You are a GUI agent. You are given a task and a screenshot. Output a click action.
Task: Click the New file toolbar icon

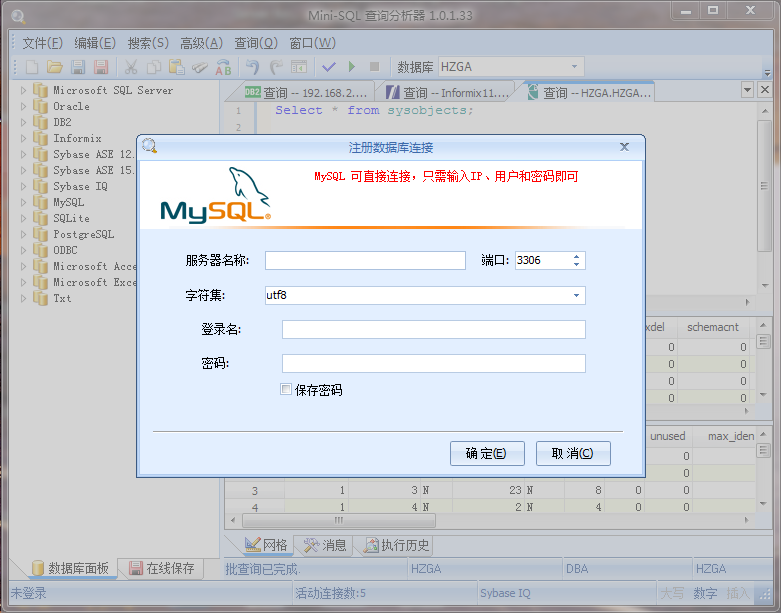(x=32, y=67)
